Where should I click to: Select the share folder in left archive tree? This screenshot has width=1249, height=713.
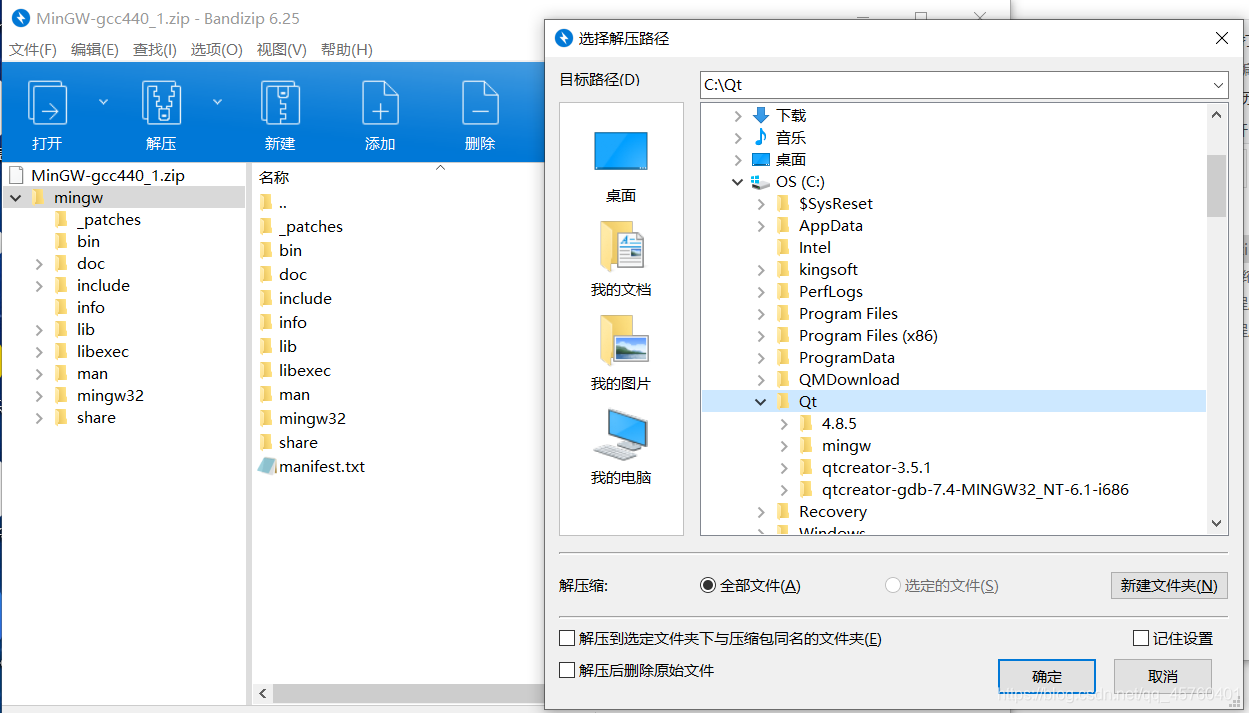point(96,418)
